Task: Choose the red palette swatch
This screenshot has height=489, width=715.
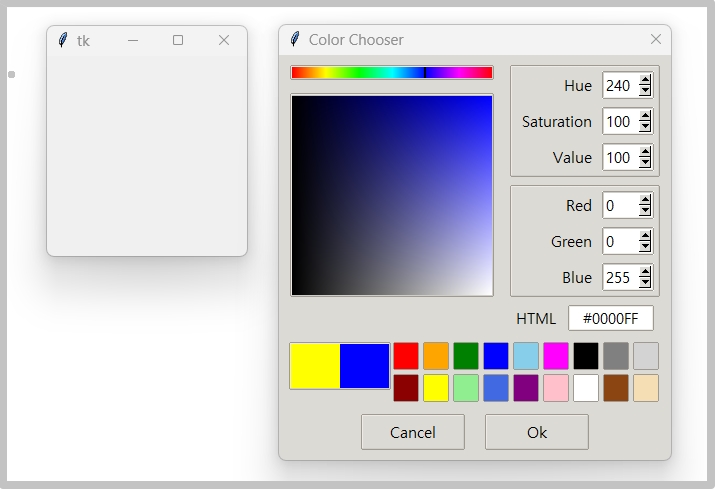Action: (406, 356)
